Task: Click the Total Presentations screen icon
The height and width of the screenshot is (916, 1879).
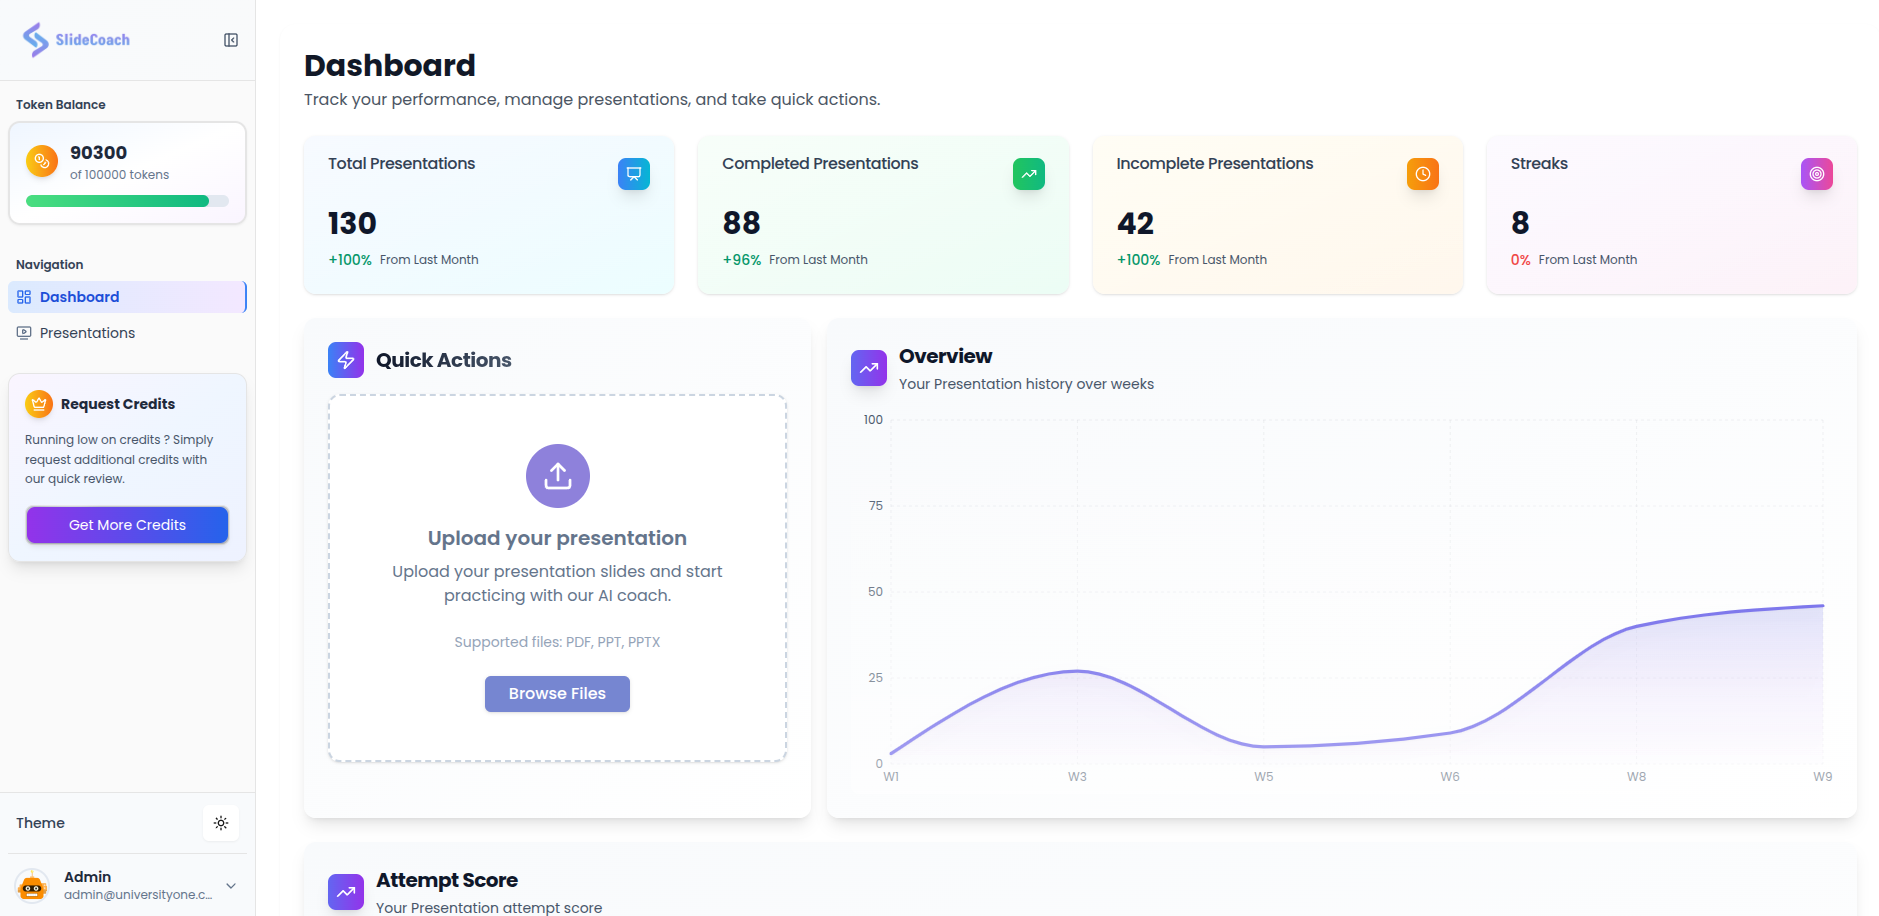Action: pyautogui.click(x=633, y=174)
